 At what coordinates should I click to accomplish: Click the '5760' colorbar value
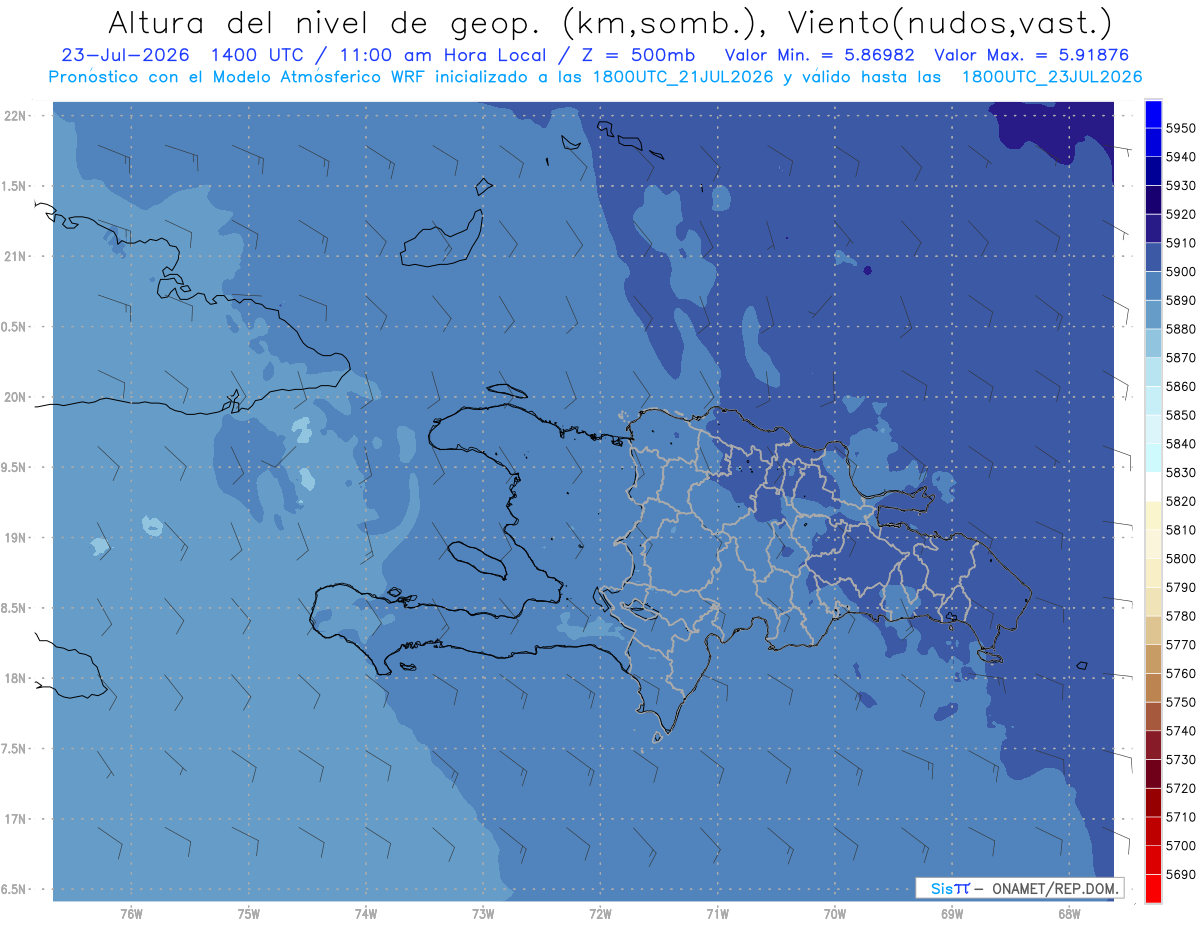point(1180,673)
